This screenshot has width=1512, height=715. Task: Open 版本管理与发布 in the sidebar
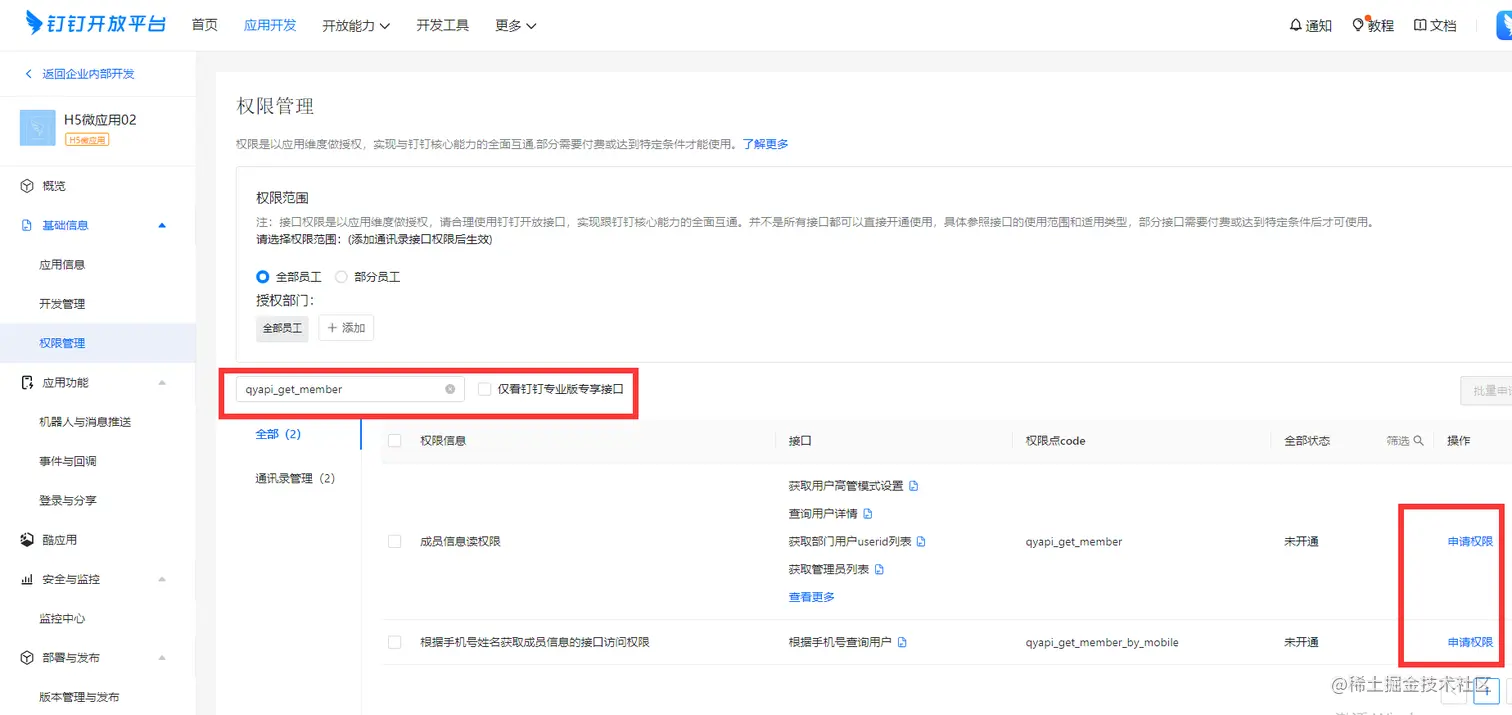coord(79,697)
